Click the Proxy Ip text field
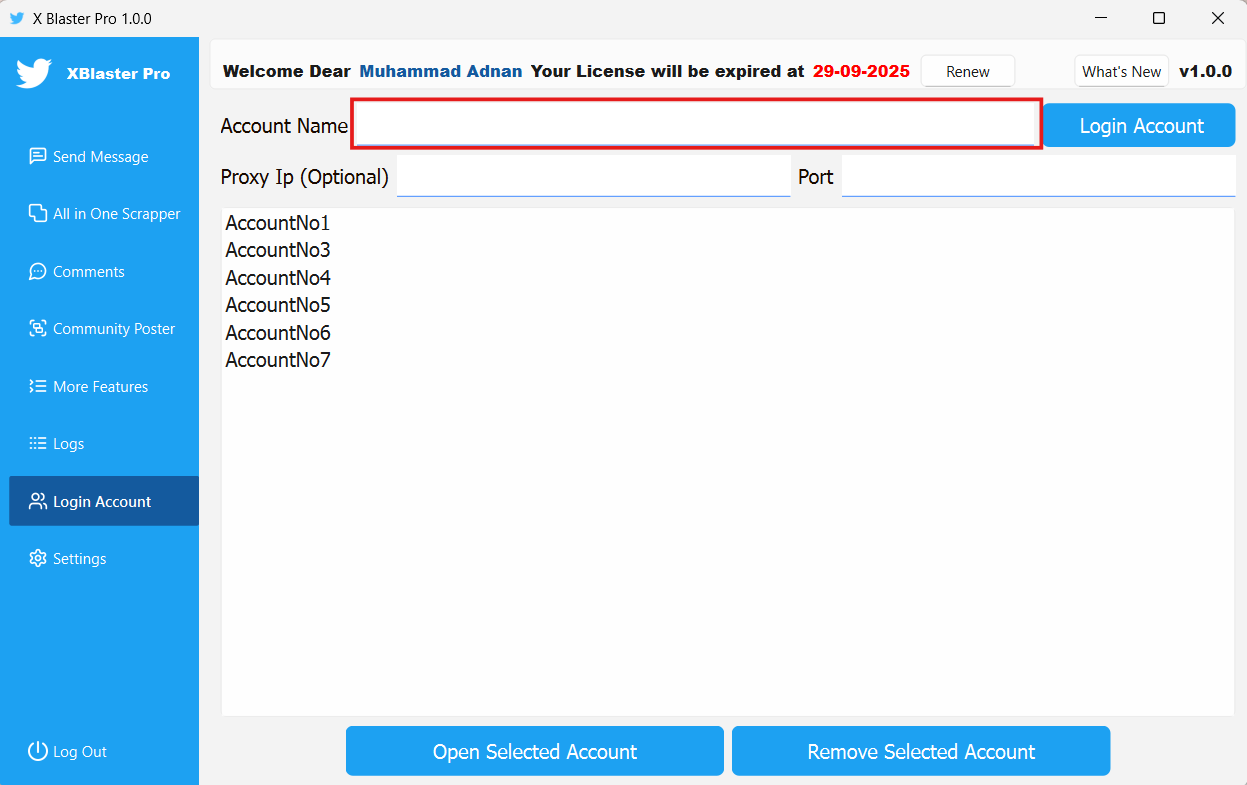Image resolution: width=1247 pixels, height=785 pixels. (593, 177)
